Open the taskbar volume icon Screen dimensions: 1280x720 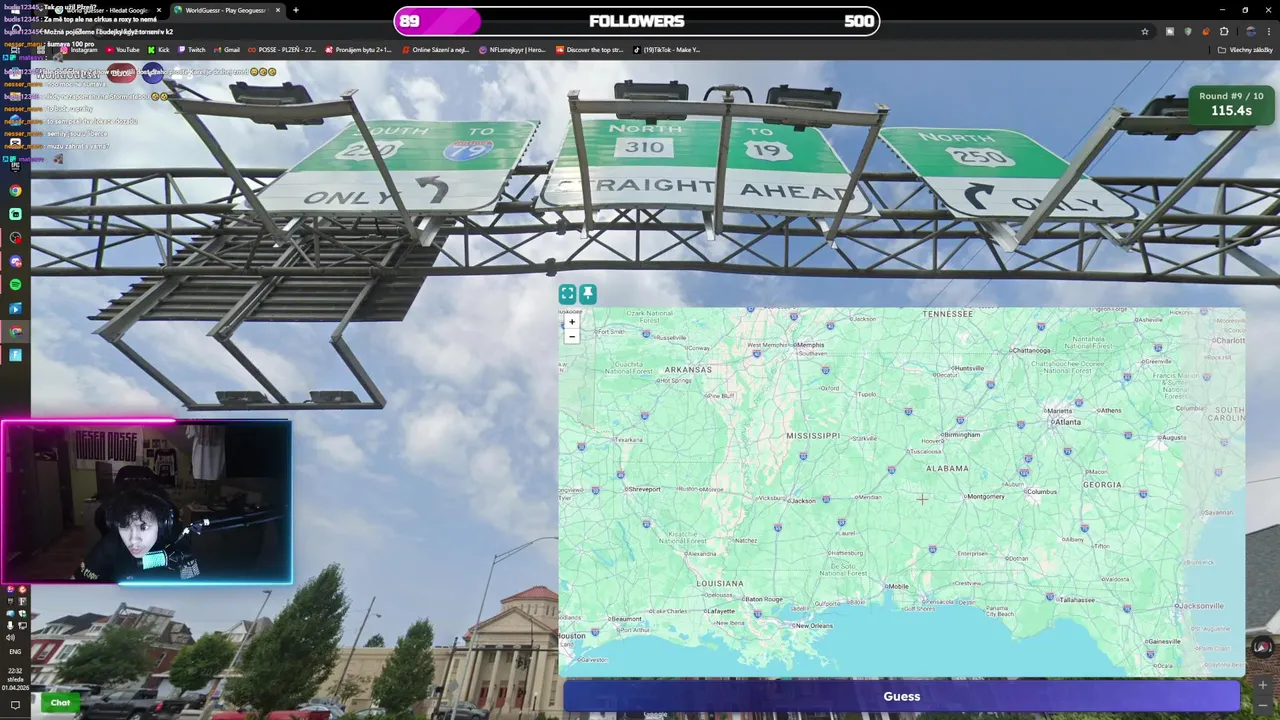point(11,637)
